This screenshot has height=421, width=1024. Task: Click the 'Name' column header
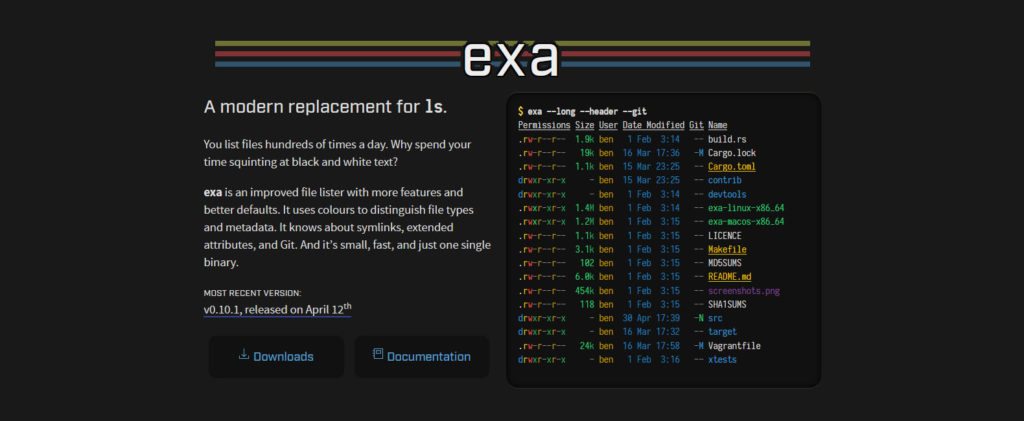point(718,125)
